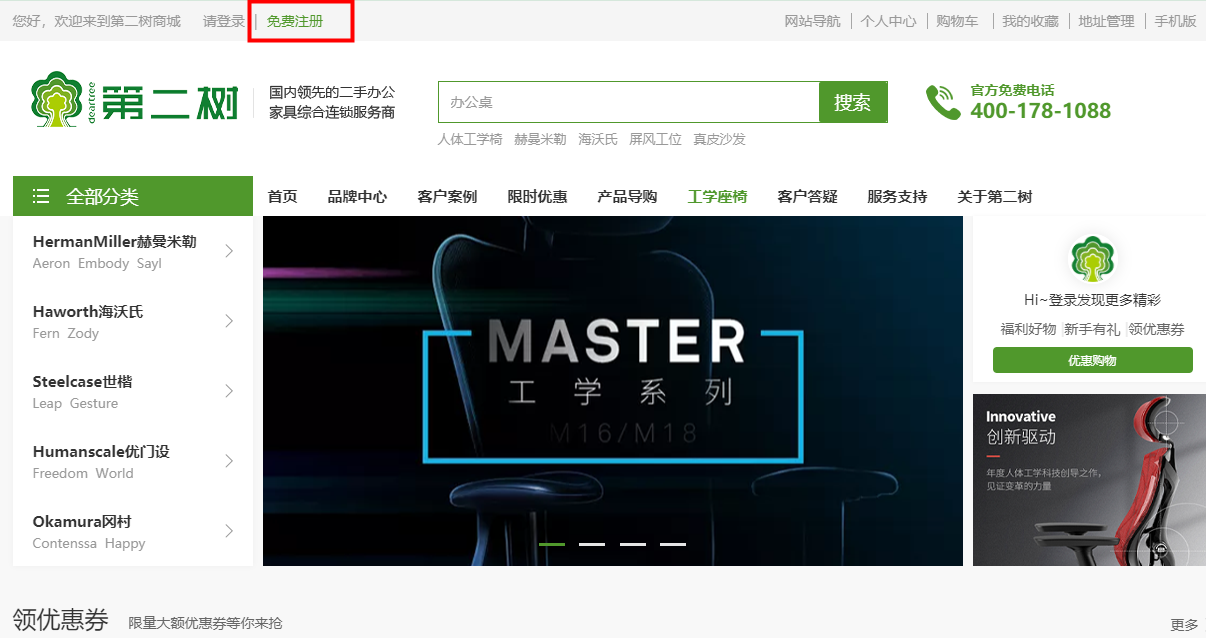Open the Embody sub-category link
This screenshot has height=638, width=1206.
coord(104,264)
